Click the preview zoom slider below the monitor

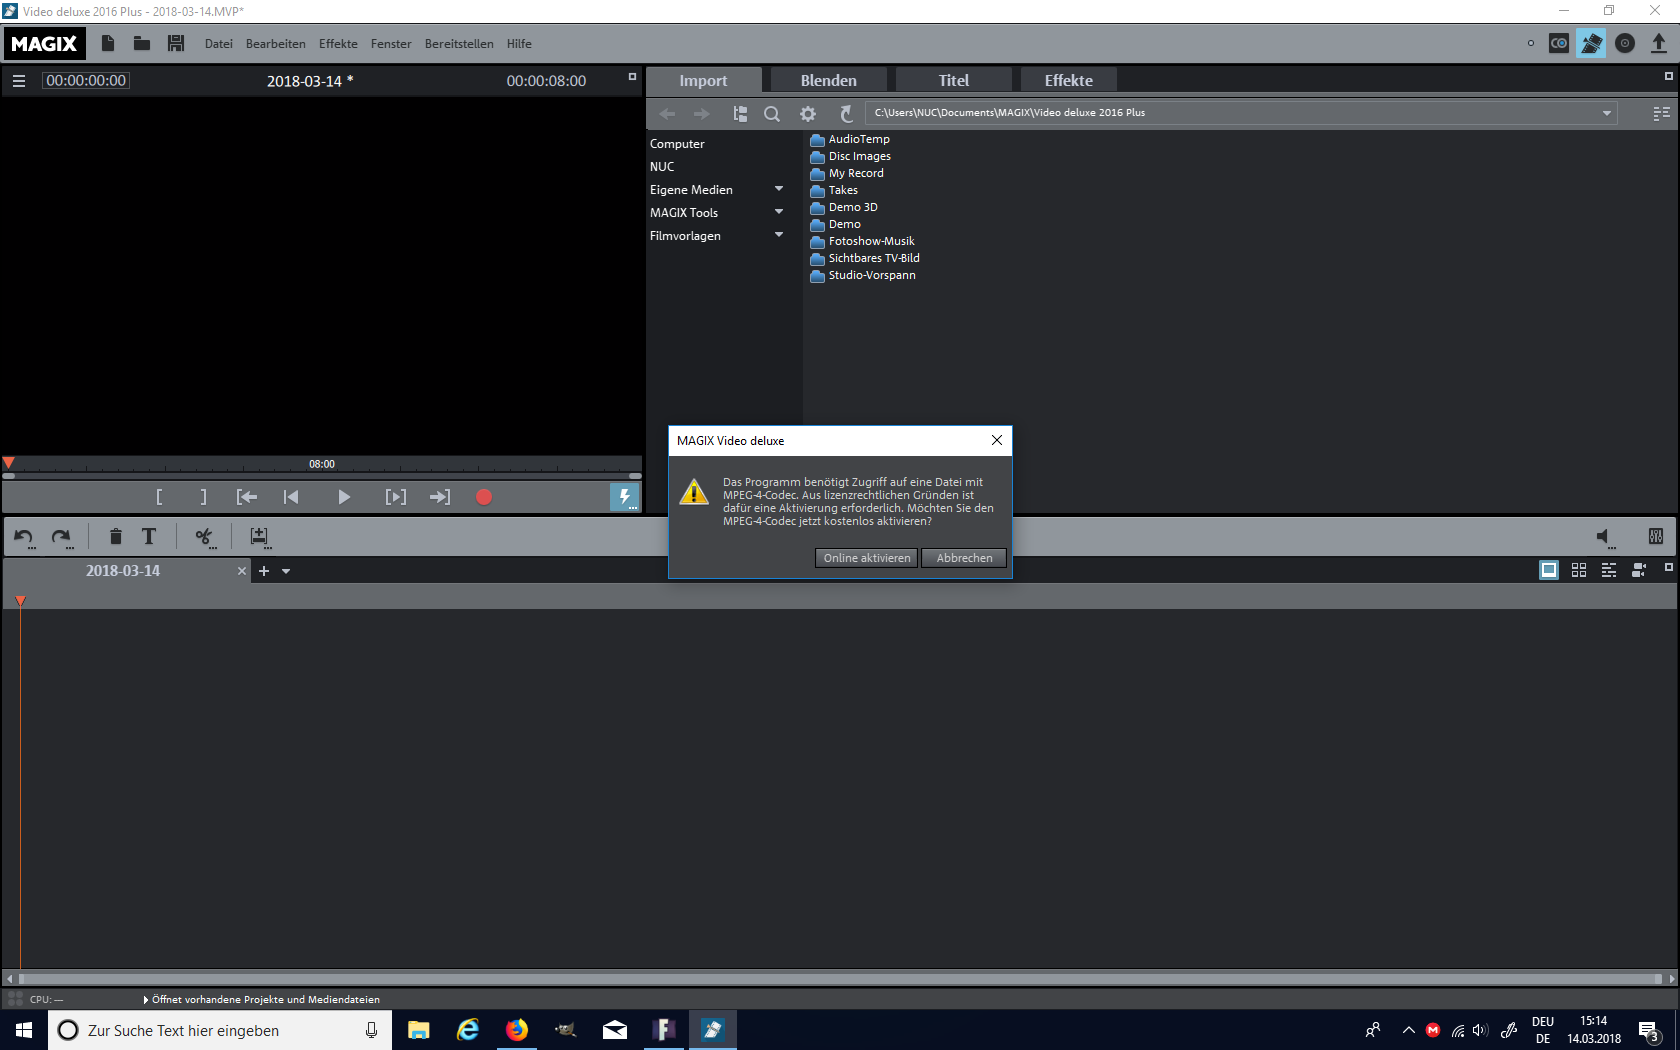[322, 476]
